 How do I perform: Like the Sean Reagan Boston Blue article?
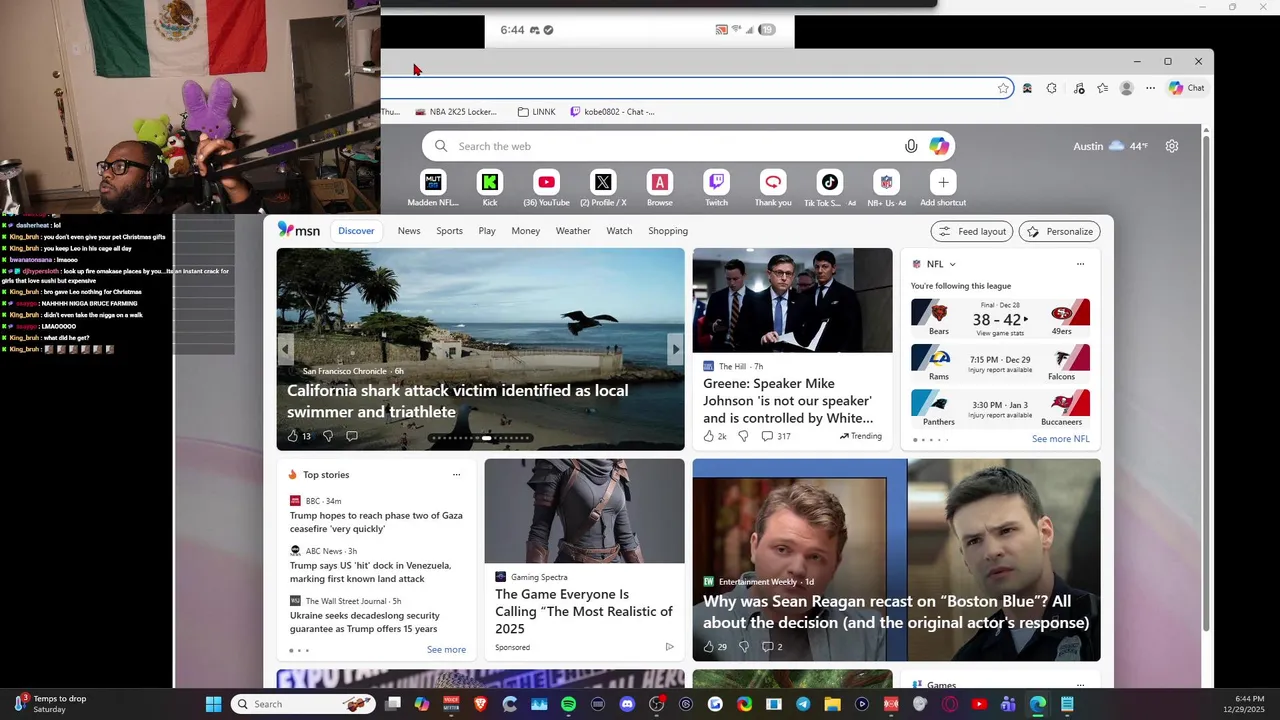[x=709, y=647]
